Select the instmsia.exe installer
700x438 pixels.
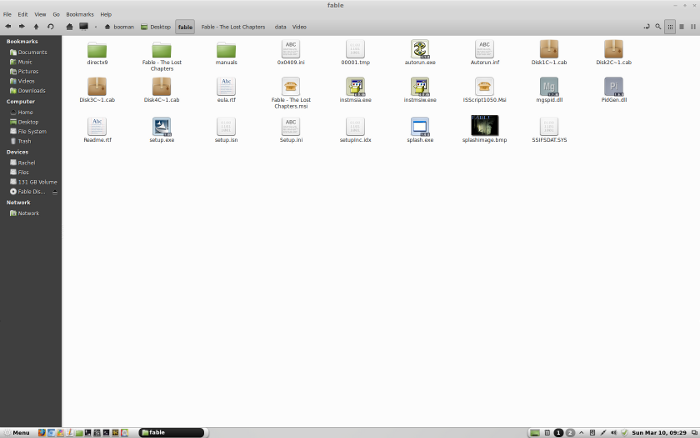pos(355,90)
